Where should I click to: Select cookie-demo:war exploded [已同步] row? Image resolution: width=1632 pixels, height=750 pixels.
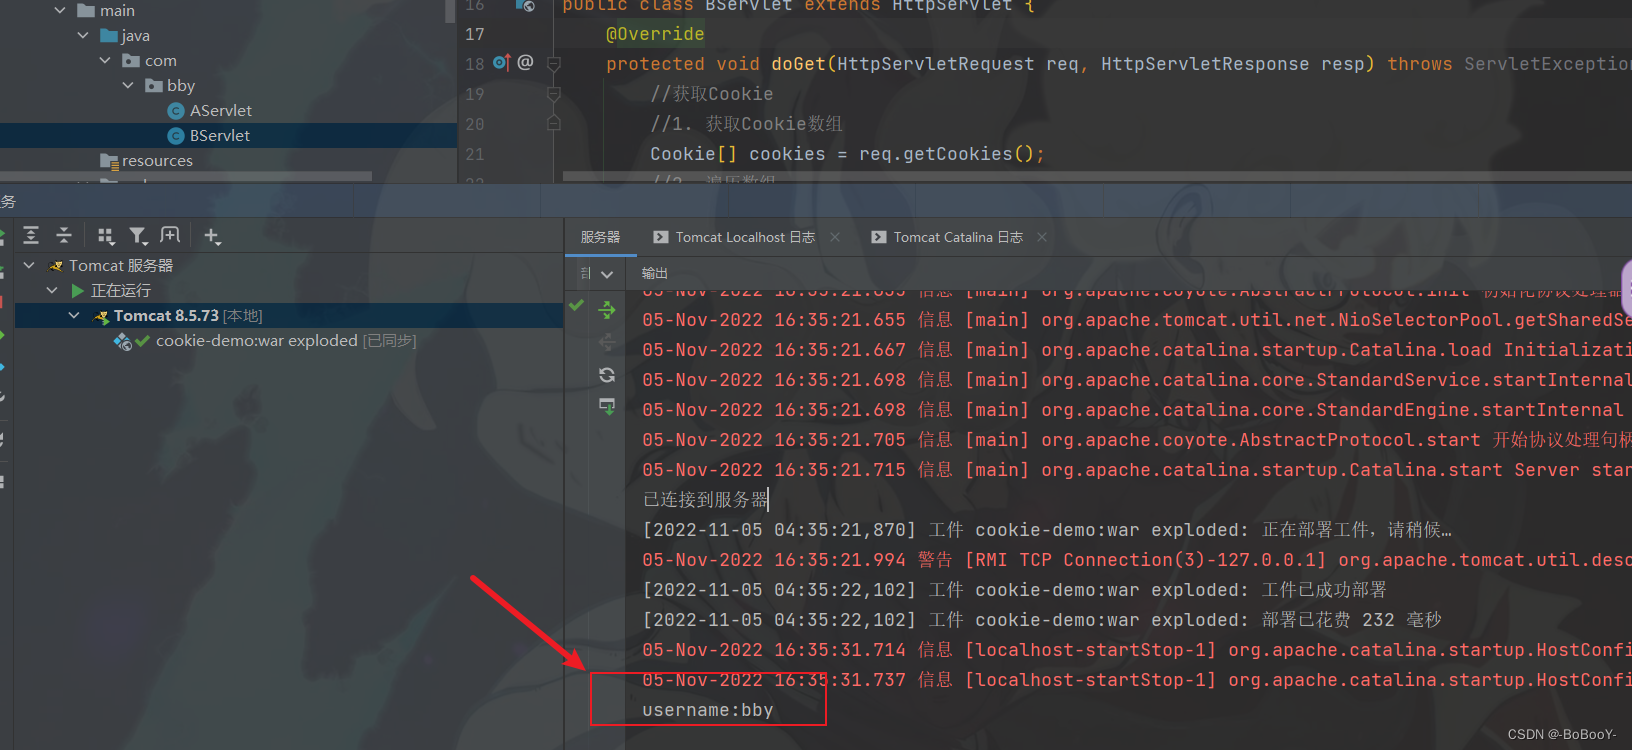[289, 341]
